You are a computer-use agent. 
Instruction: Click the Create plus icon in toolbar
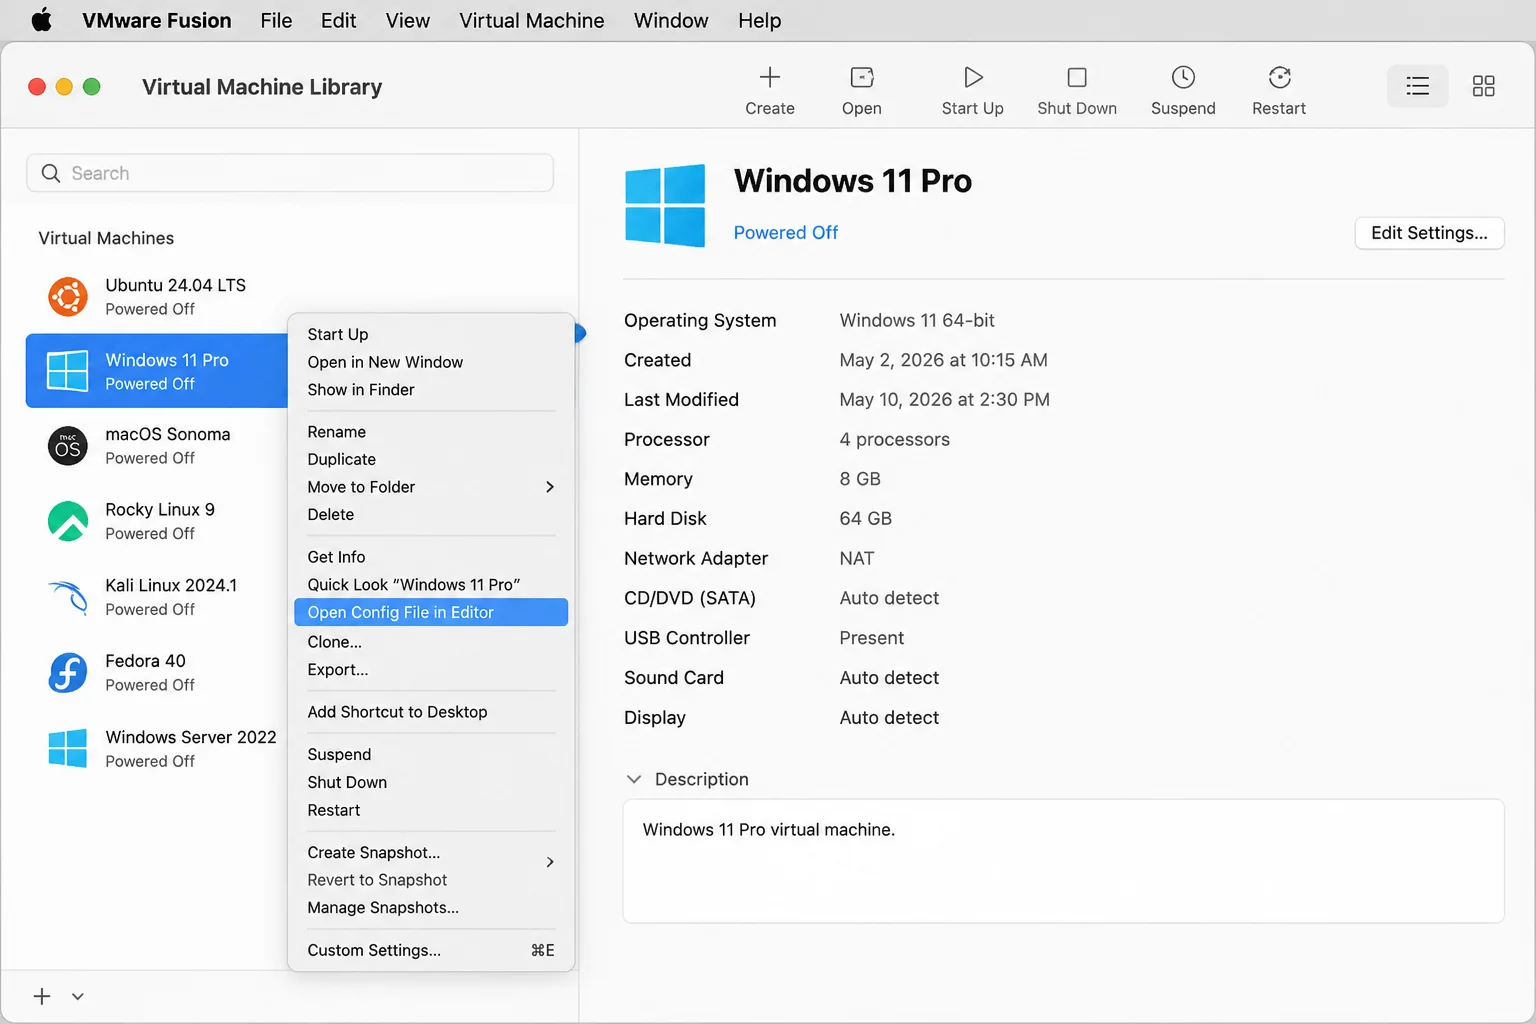[769, 77]
